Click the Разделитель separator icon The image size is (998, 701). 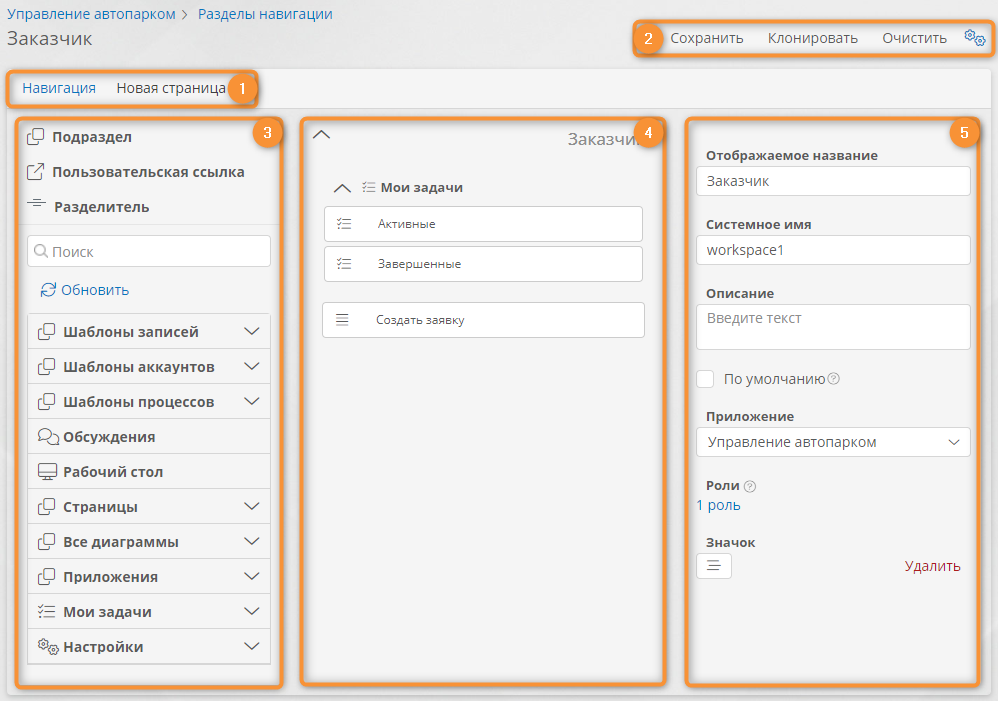point(36,205)
